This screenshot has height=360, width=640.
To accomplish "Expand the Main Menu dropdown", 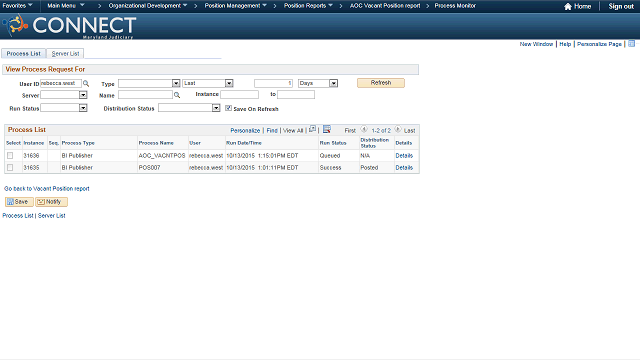I will point(66,6).
